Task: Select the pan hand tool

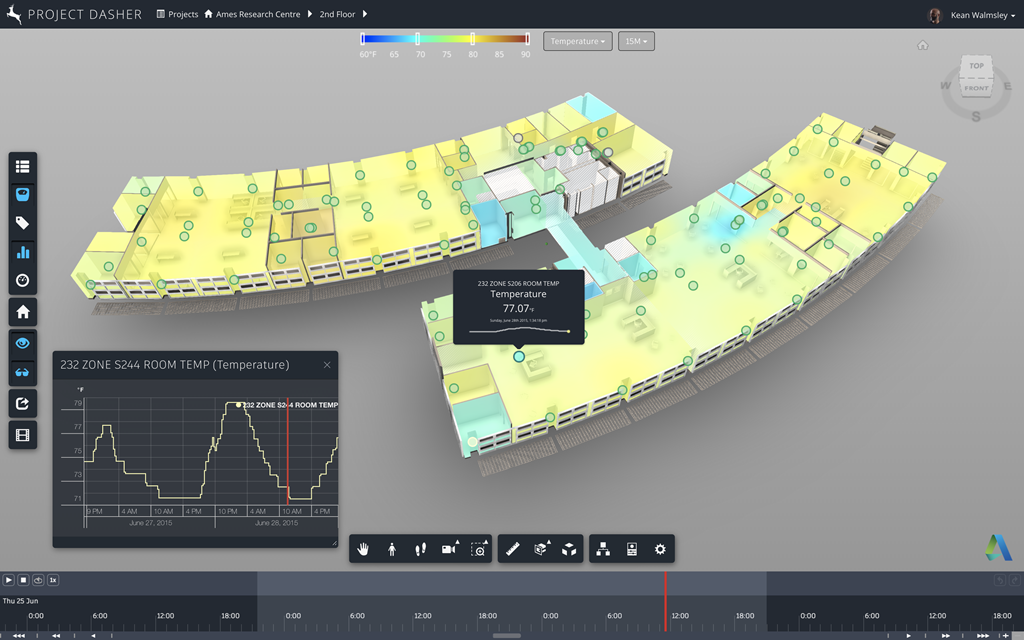Action: tap(365, 549)
